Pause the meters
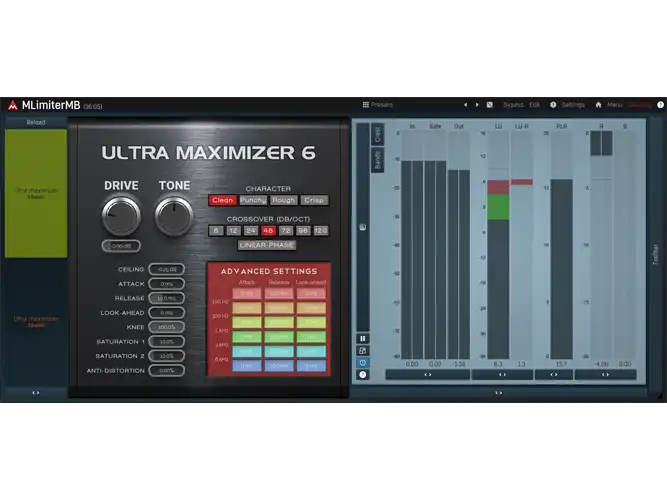 (362, 339)
